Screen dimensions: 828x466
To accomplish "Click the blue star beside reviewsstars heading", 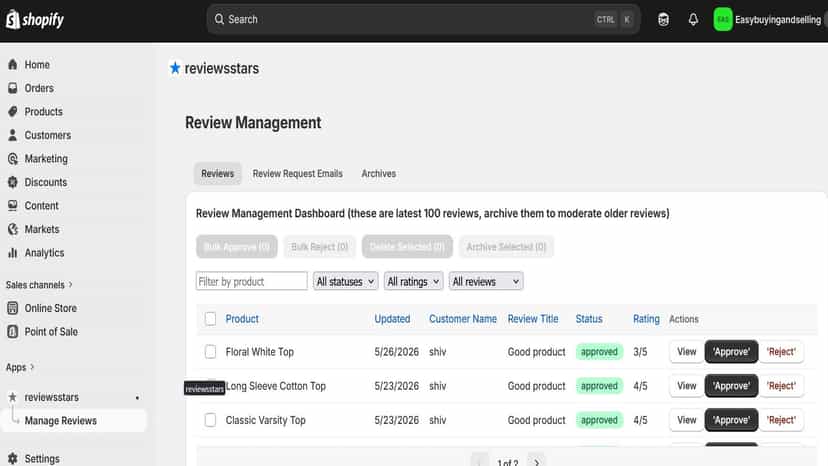I will pos(175,68).
